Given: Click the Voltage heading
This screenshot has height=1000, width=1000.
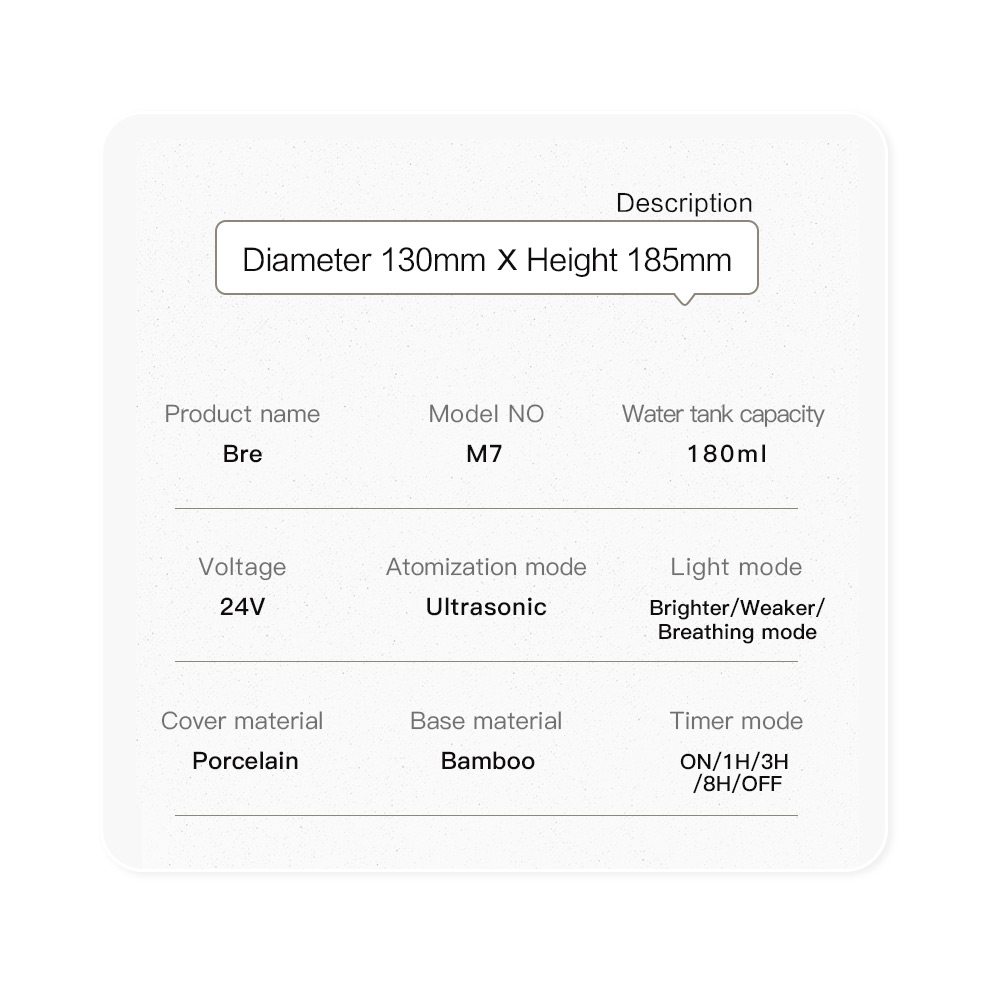Looking at the screenshot, I should [242, 567].
